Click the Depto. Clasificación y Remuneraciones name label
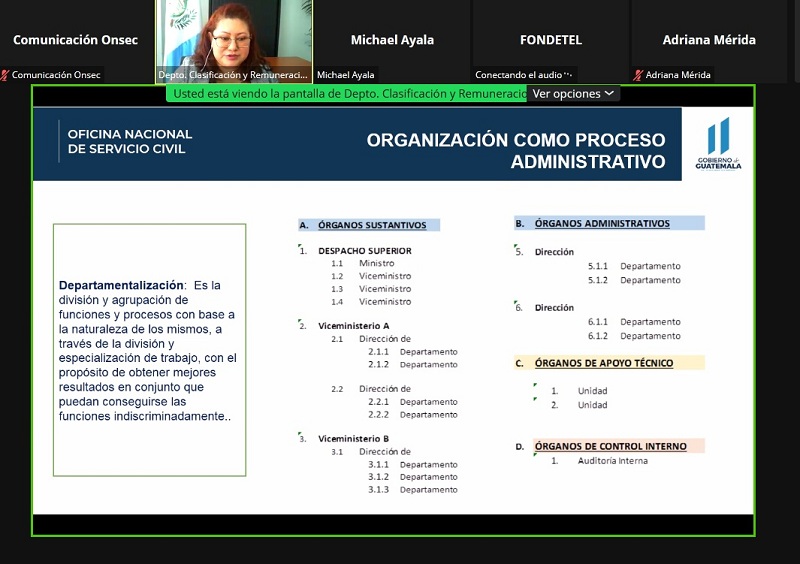The height and width of the screenshot is (564, 800). [233, 75]
